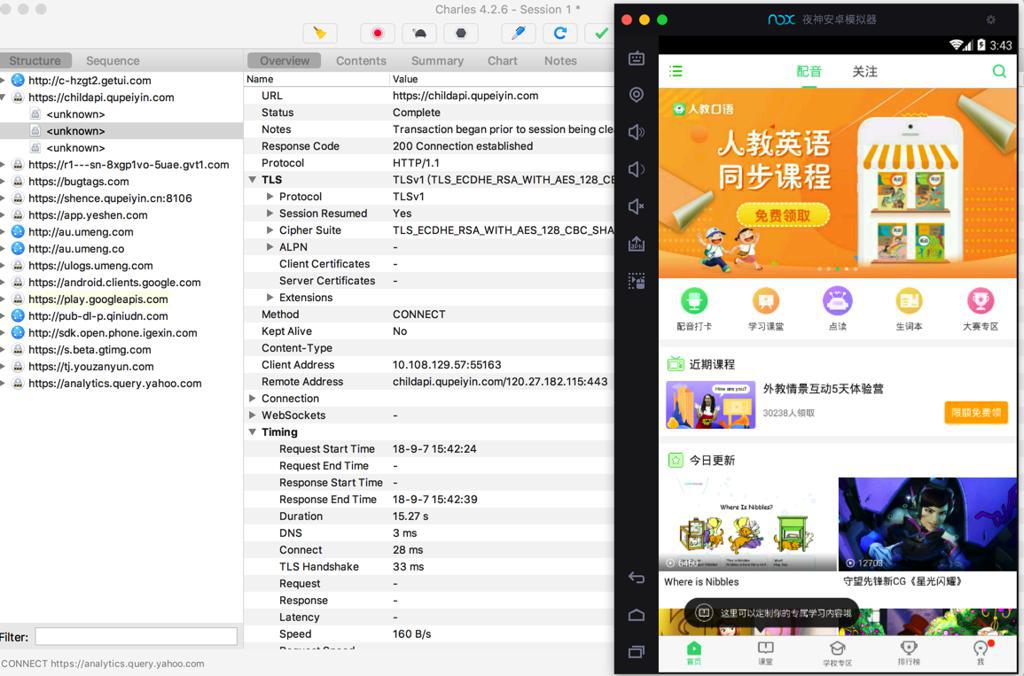Open the Chart tab
1024x676 pixels.
[x=502, y=61]
